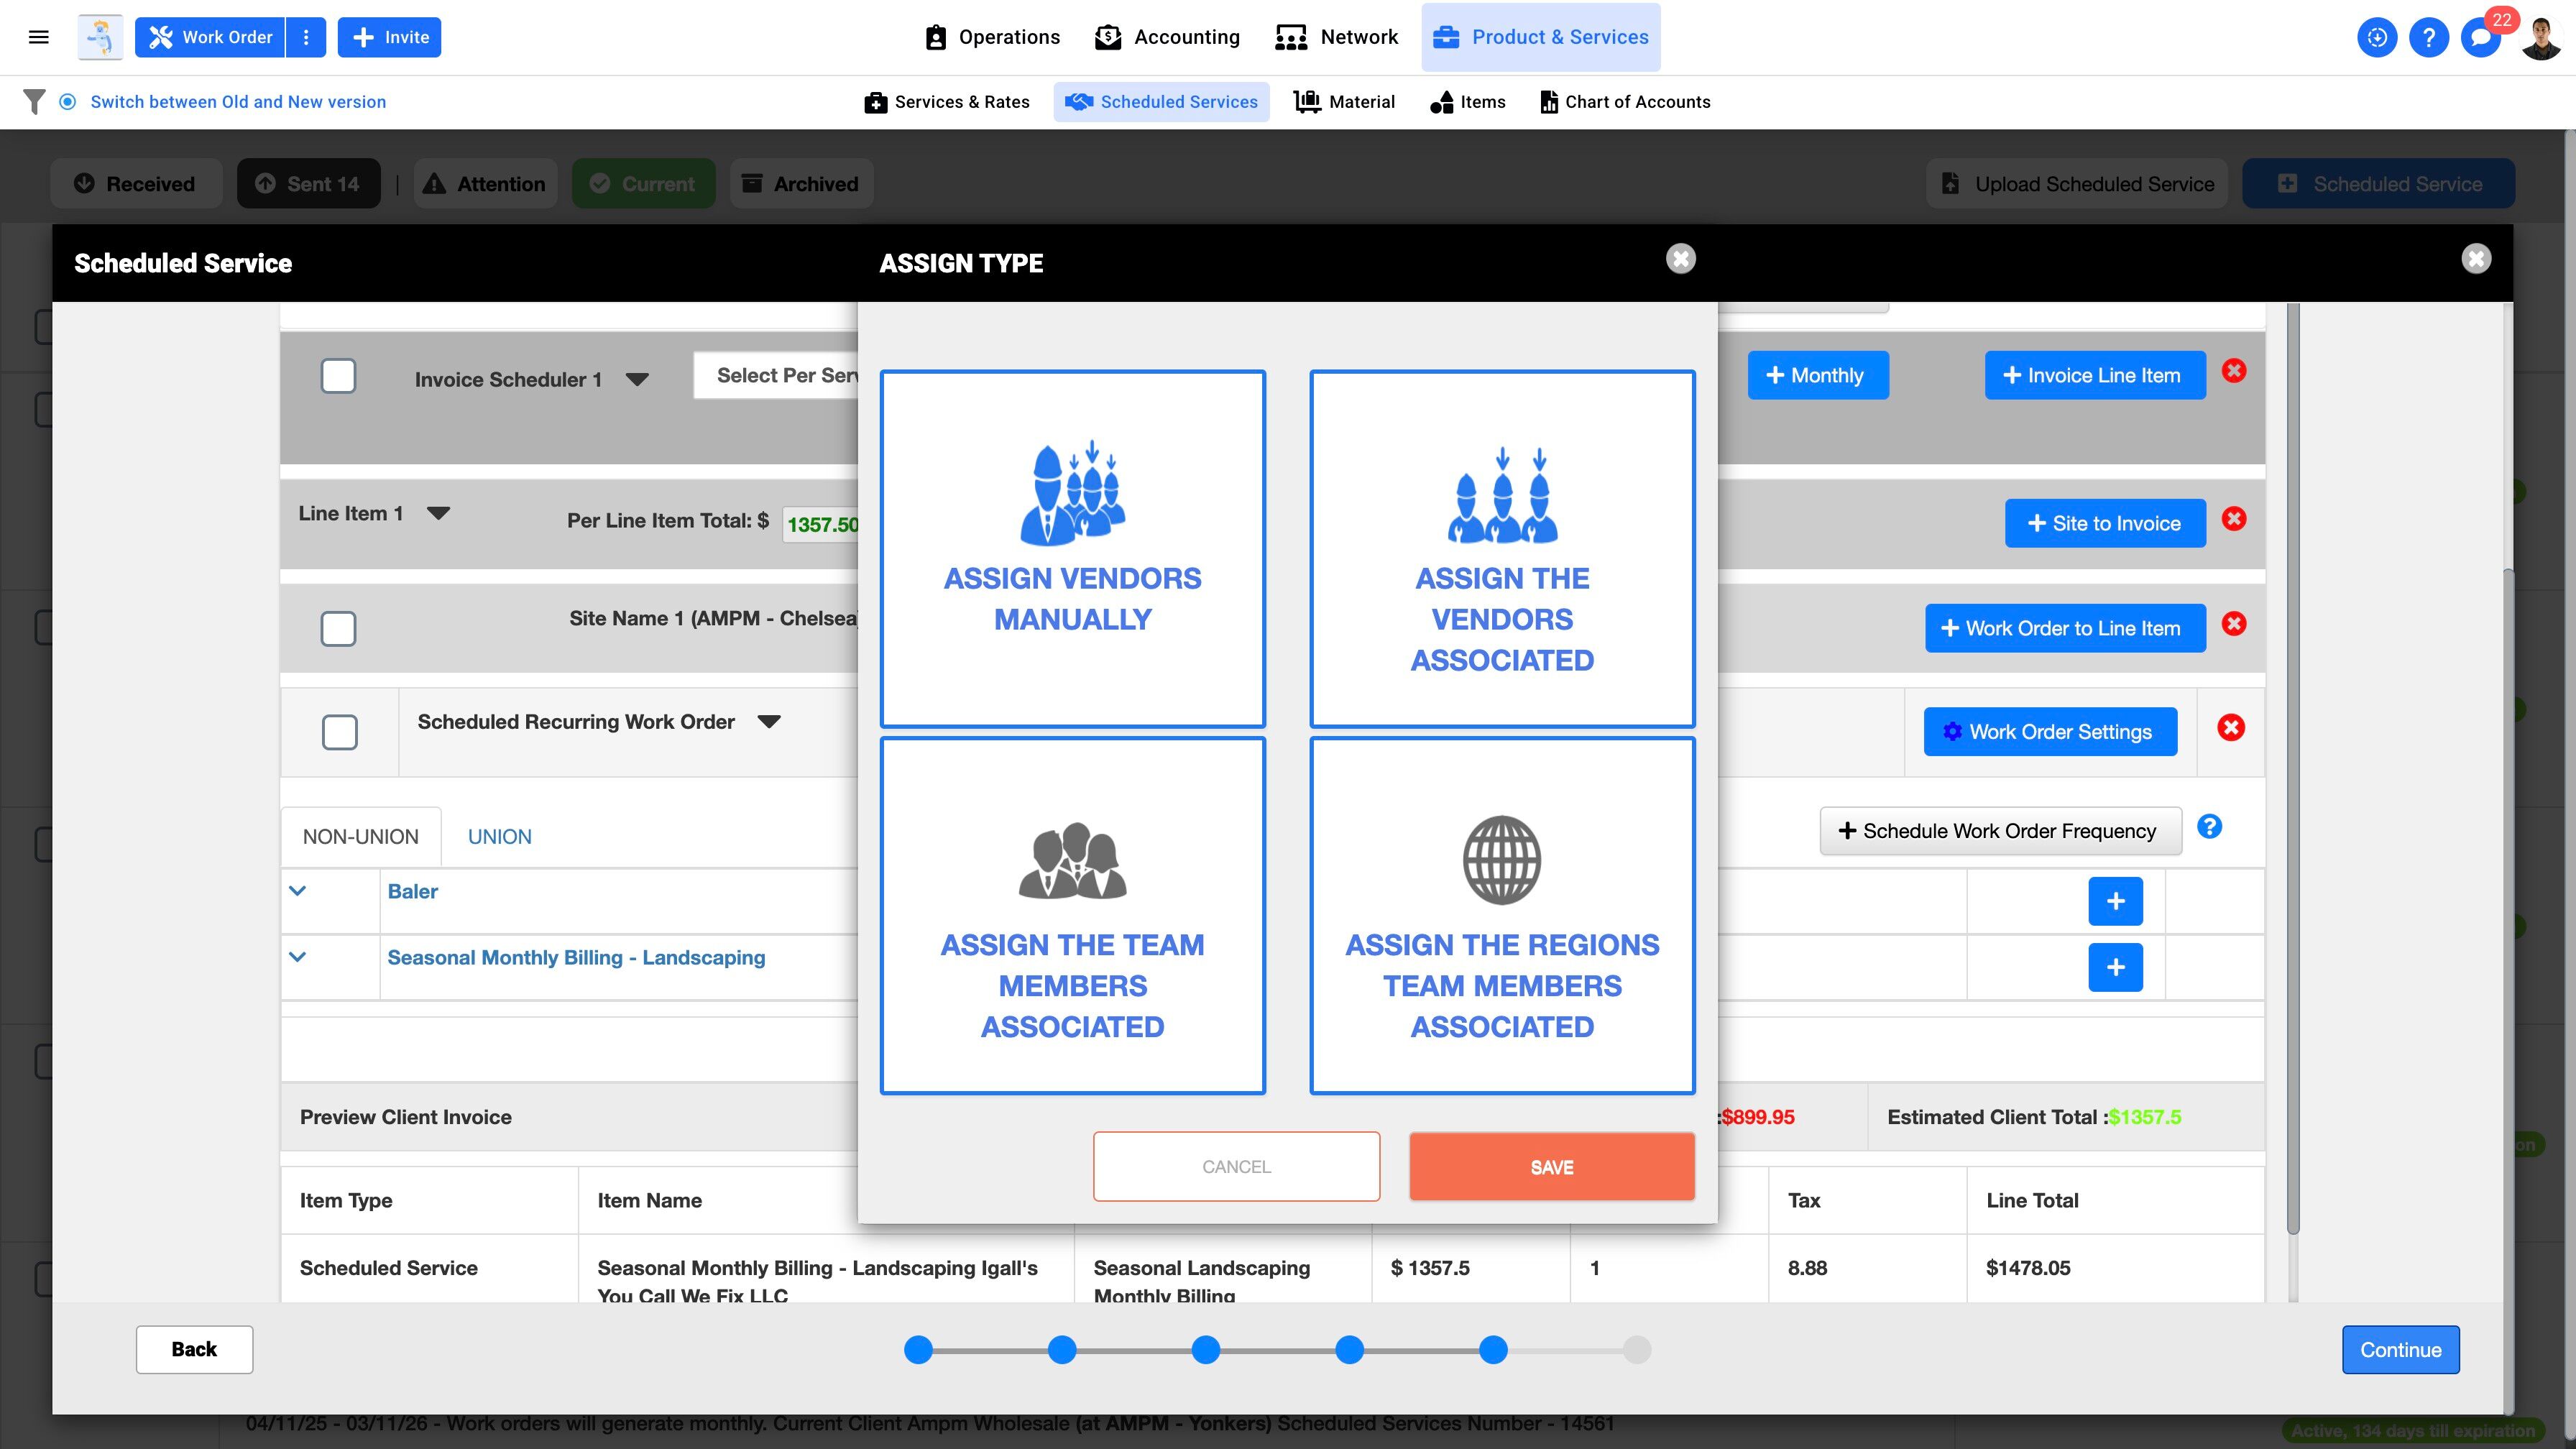Expand the Line Item 1 dropdown arrow

(438, 513)
